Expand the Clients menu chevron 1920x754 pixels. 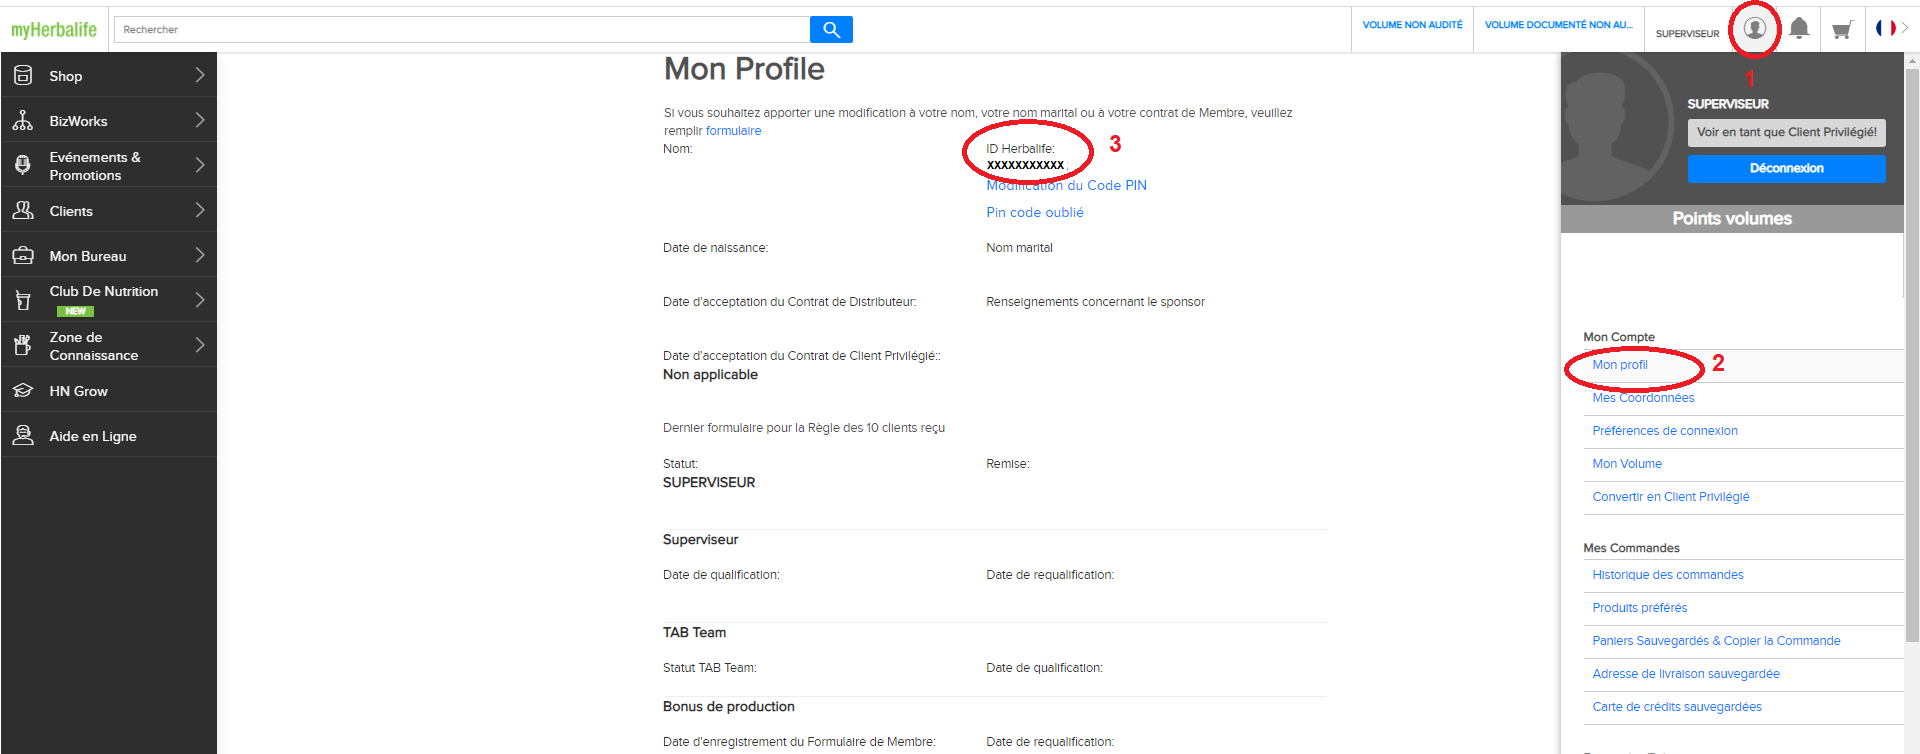click(x=200, y=210)
